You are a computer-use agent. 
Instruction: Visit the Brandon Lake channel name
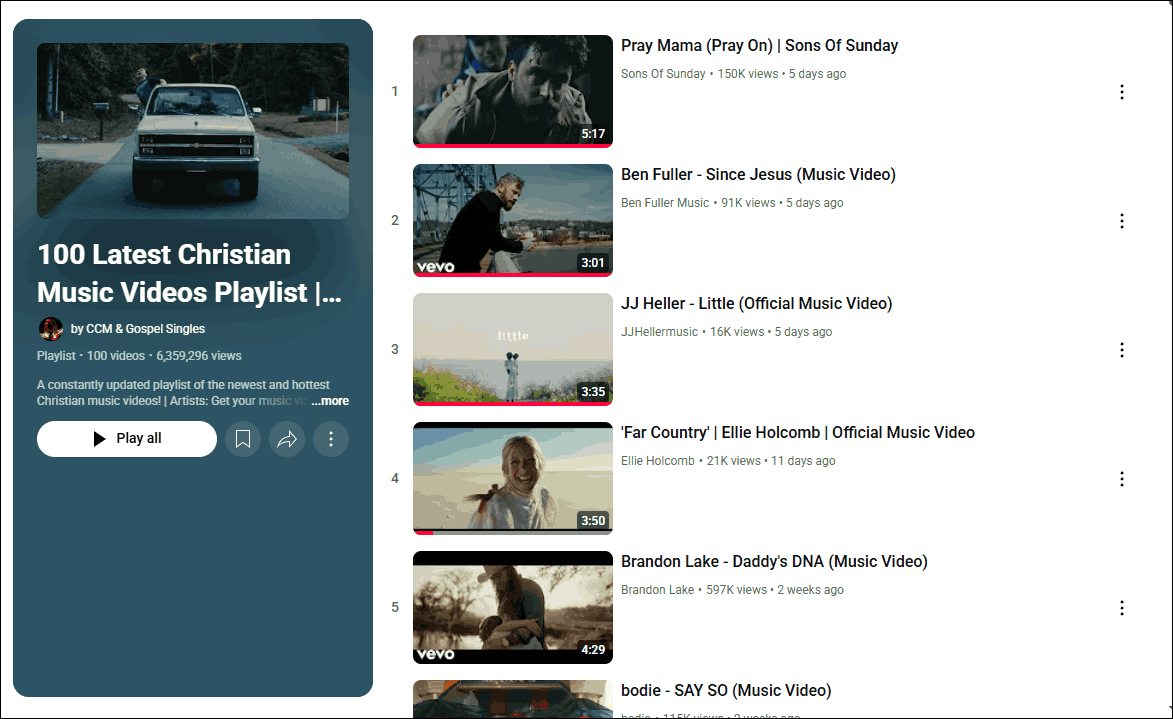point(658,590)
